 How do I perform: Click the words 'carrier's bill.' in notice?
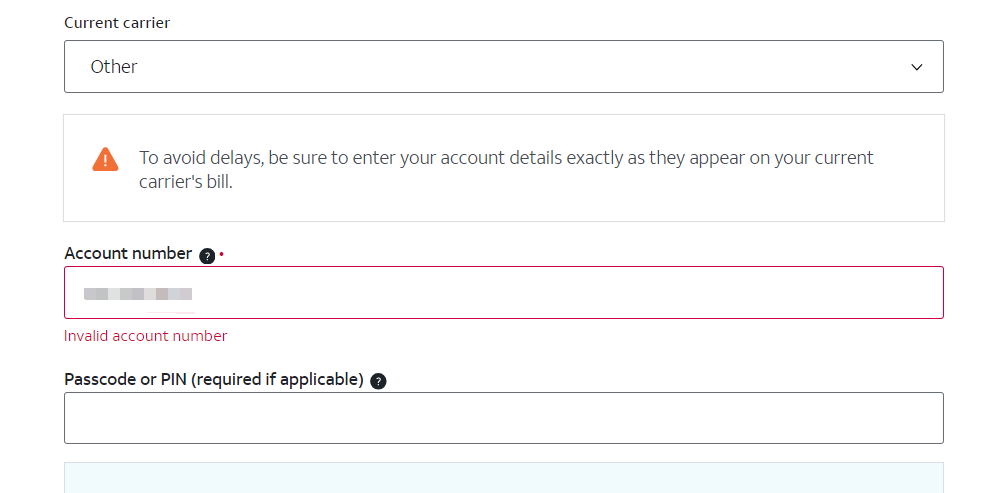(x=186, y=182)
